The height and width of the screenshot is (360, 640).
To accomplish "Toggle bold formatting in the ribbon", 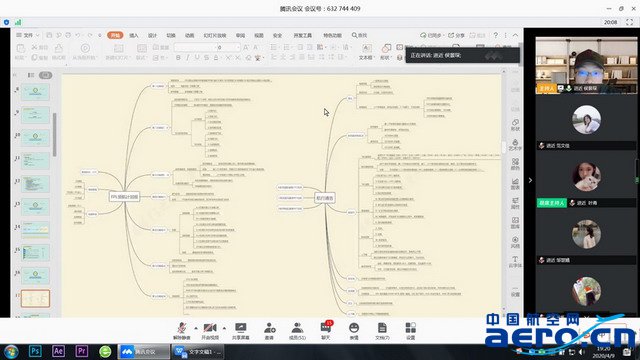I will tap(178, 58).
